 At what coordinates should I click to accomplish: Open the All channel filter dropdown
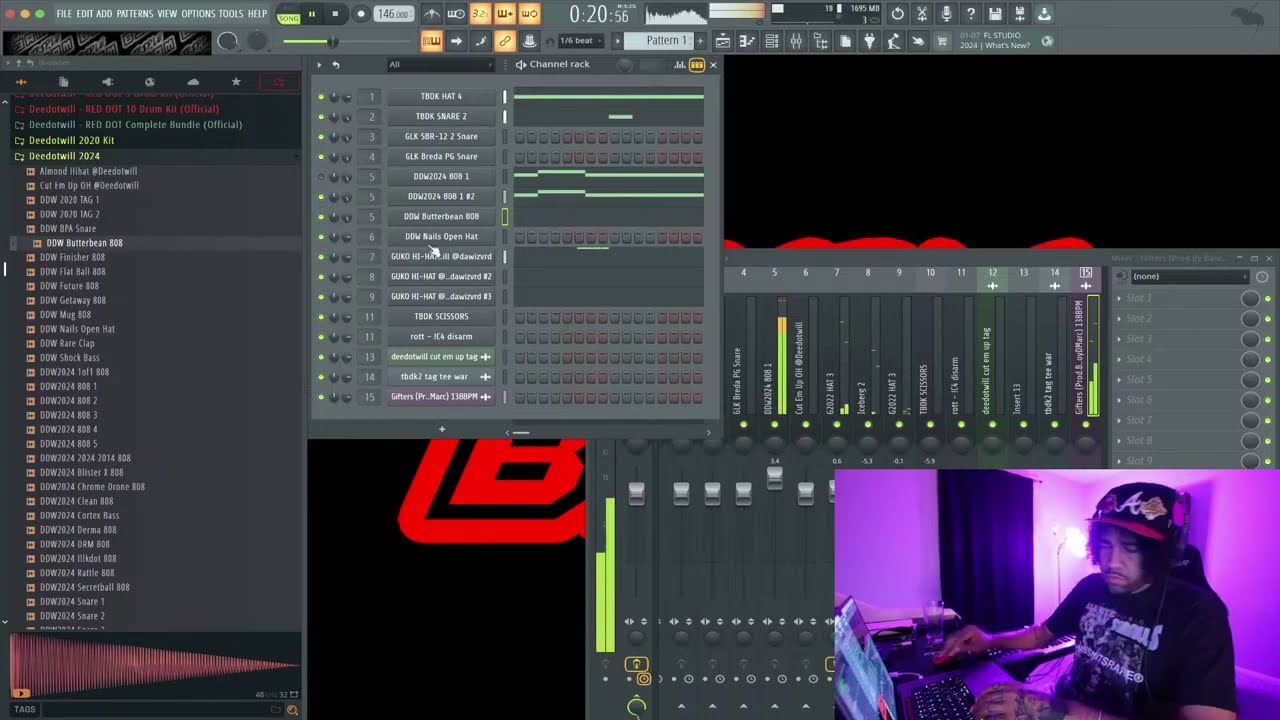(440, 65)
